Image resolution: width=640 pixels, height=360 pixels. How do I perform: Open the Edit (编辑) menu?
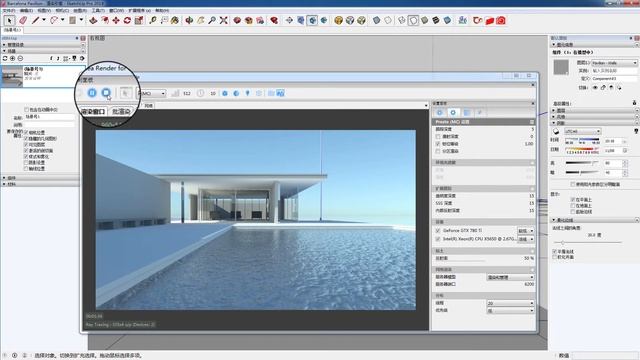(x=26, y=11)
